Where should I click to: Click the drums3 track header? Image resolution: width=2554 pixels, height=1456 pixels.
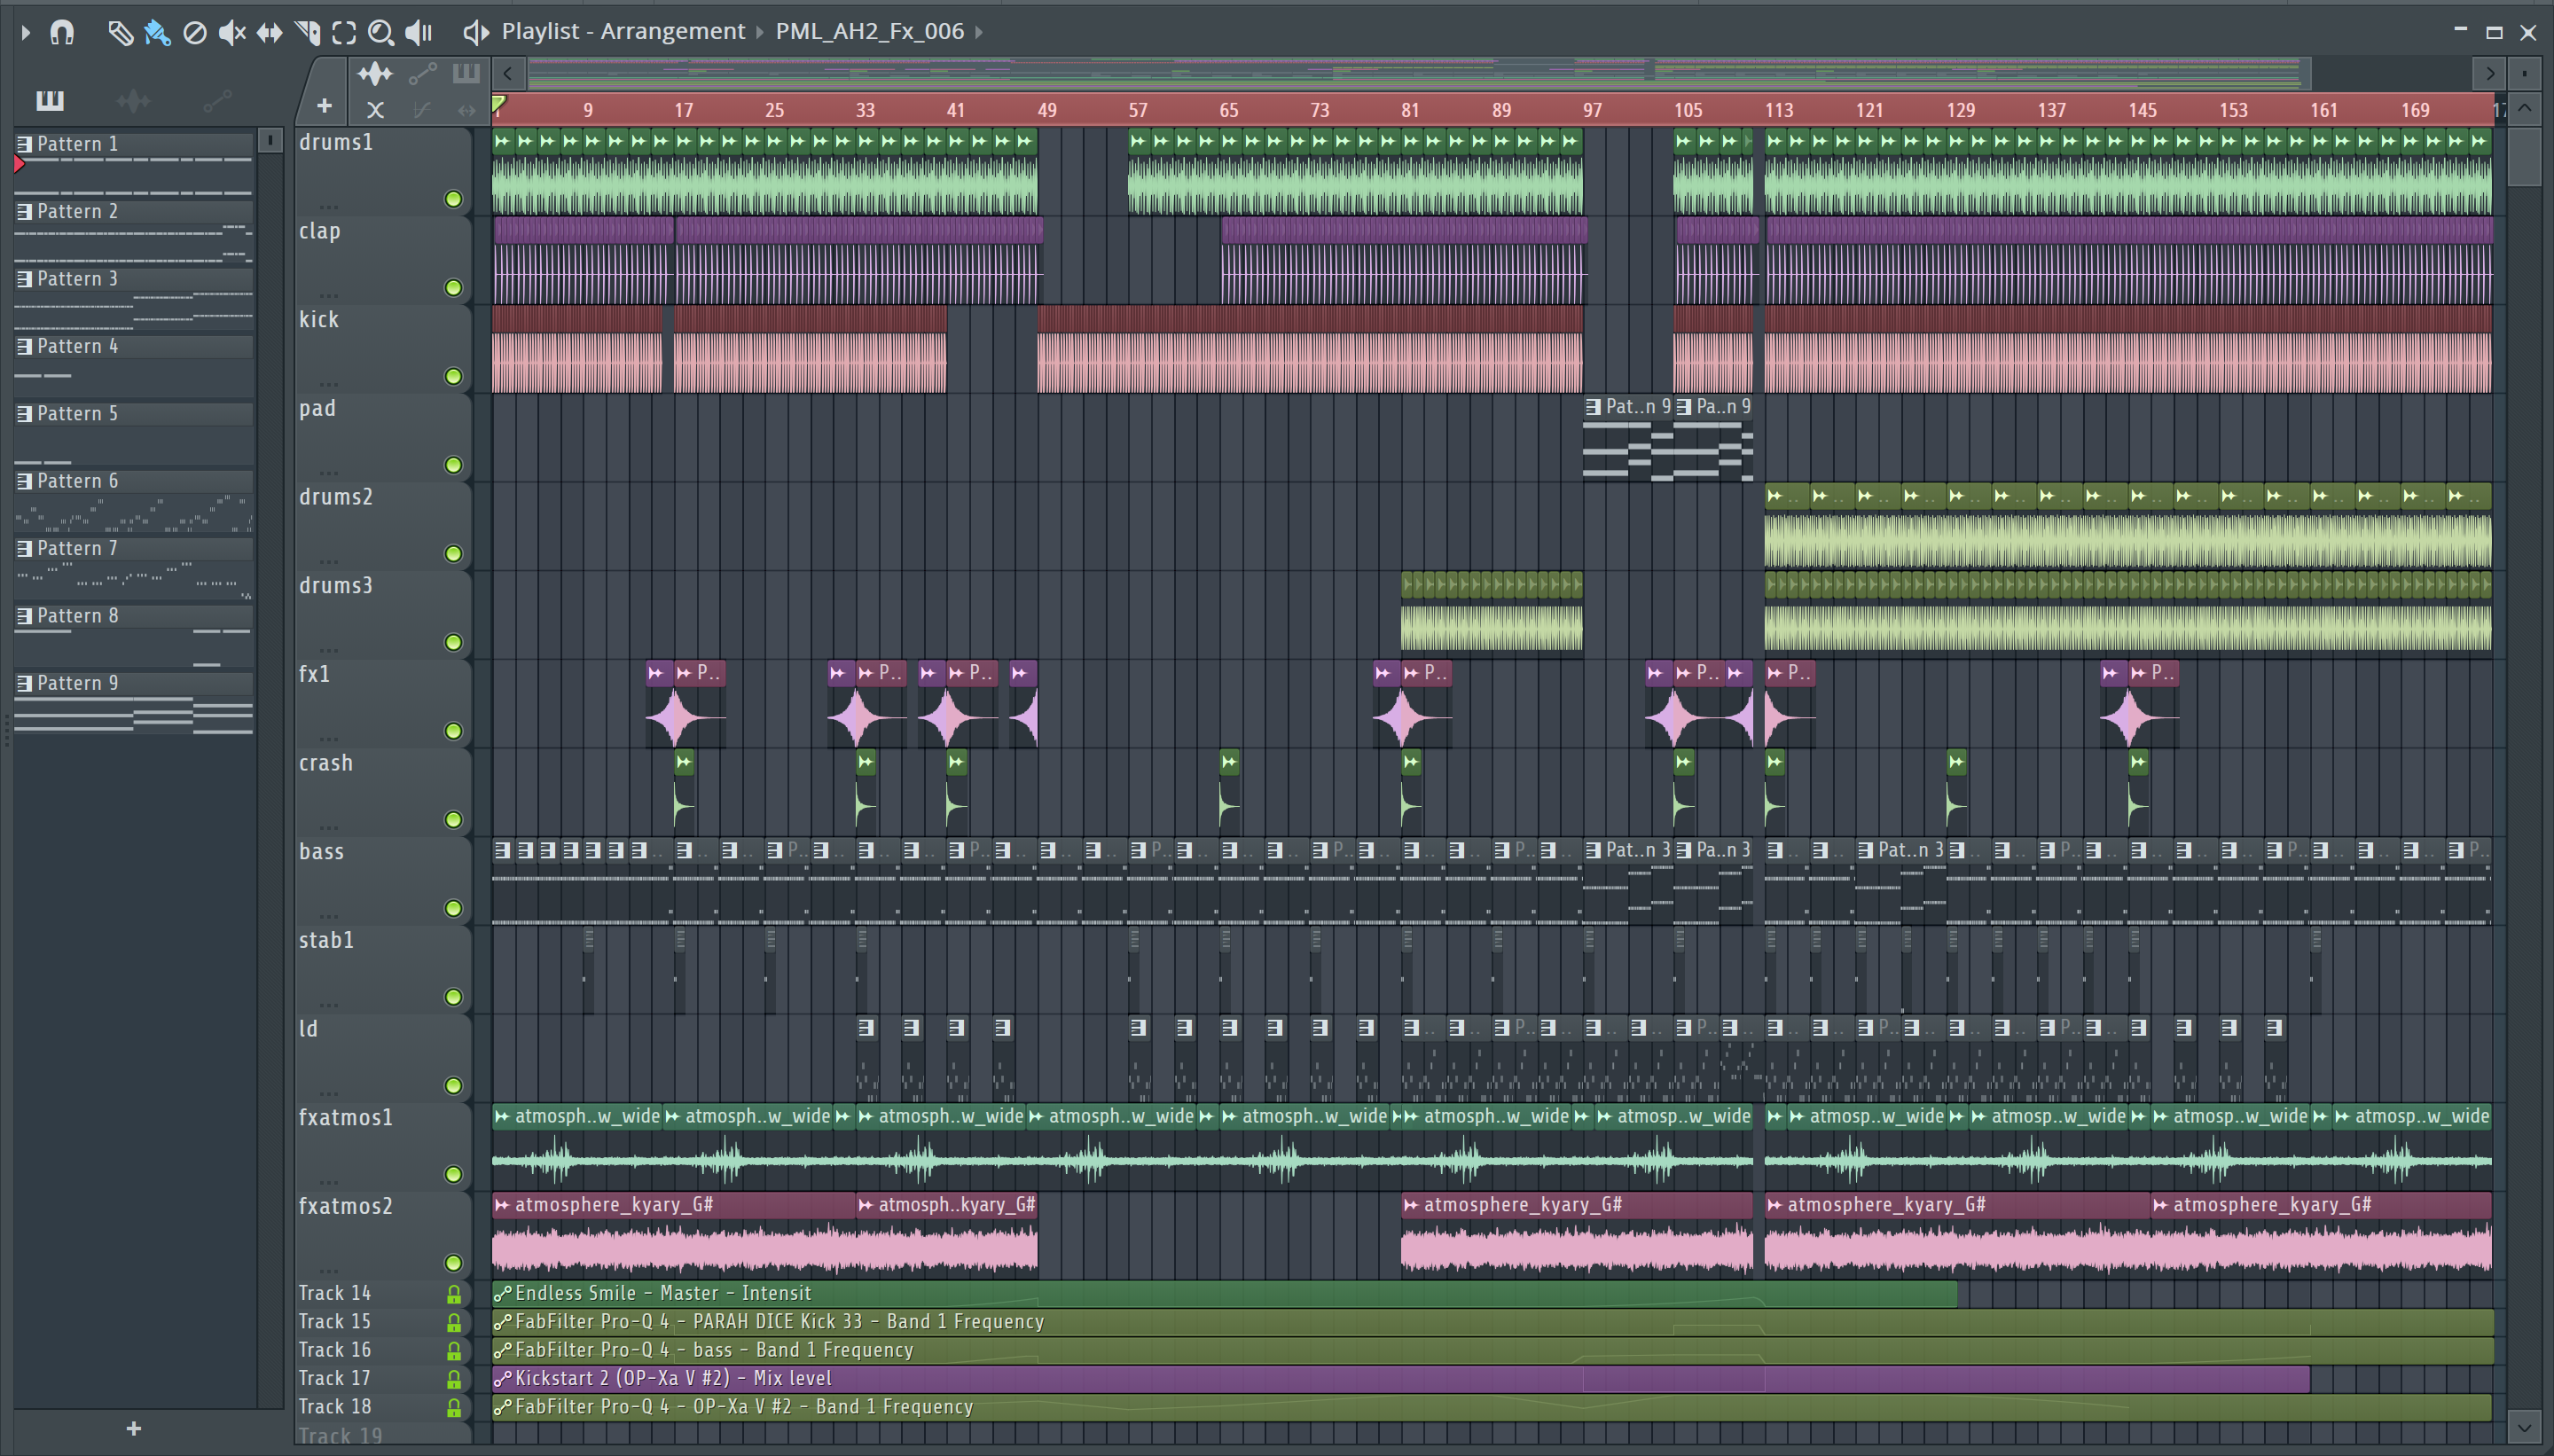(x=382, y=614)
